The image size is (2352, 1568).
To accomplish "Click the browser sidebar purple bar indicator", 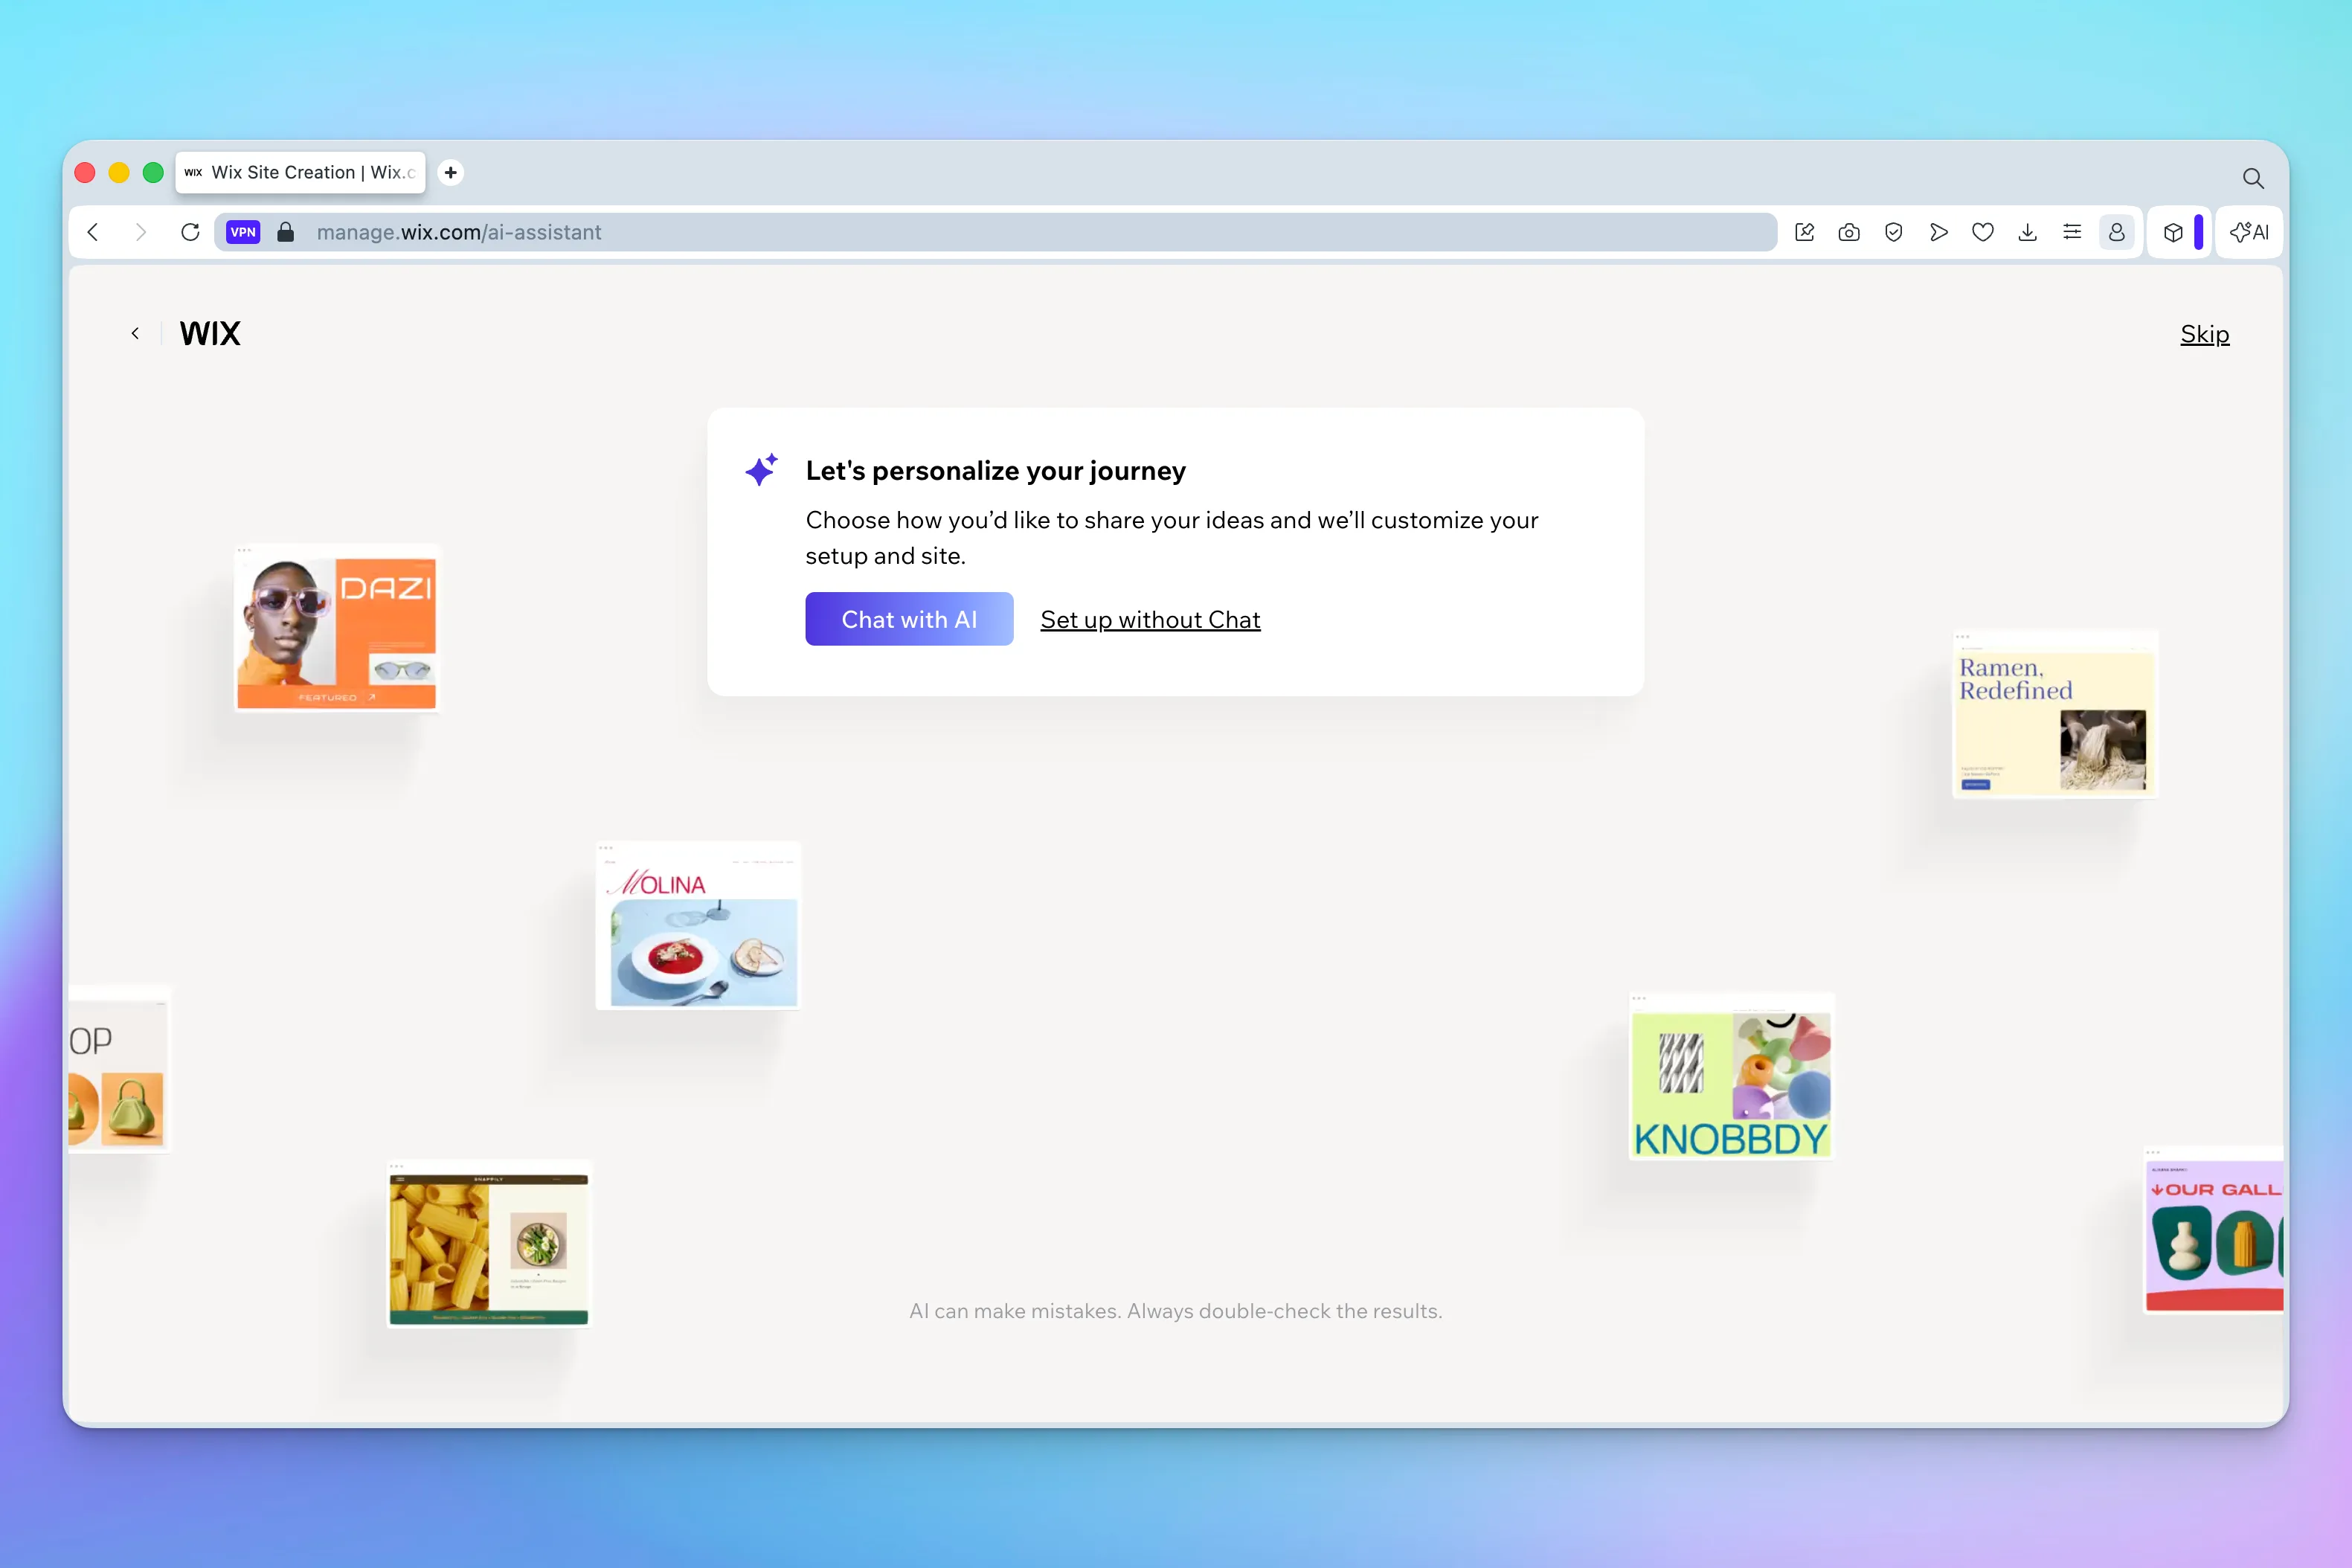I will coord(2199,232).
